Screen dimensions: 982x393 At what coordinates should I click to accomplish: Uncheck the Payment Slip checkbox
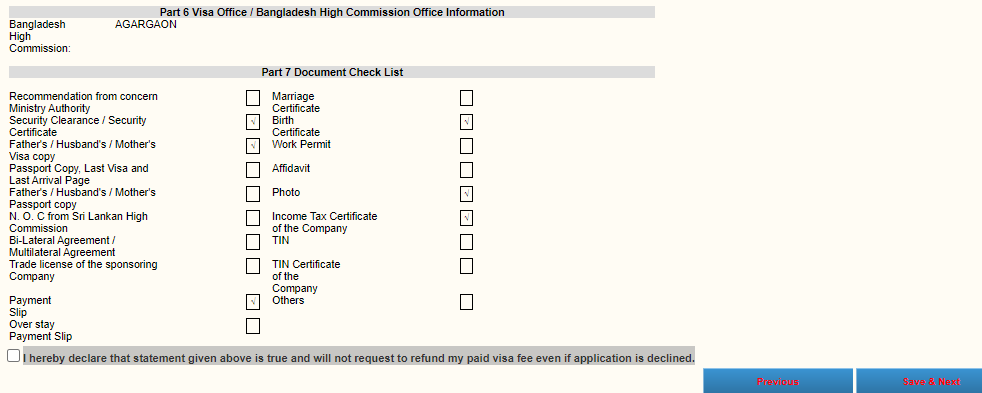click(253, 302)
